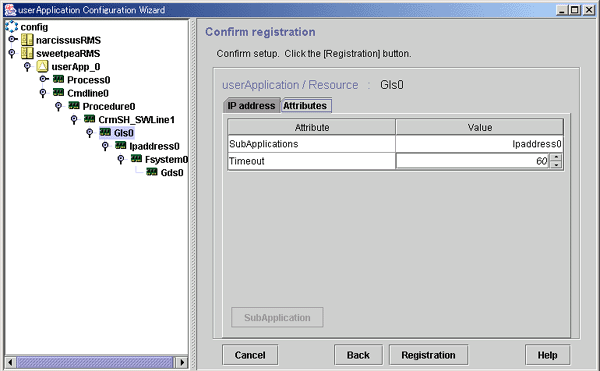Click the tree horizontal scrollbar thumb
This screenshot has height=371, width=600.
pyautogui.click(x=95, y=362)
